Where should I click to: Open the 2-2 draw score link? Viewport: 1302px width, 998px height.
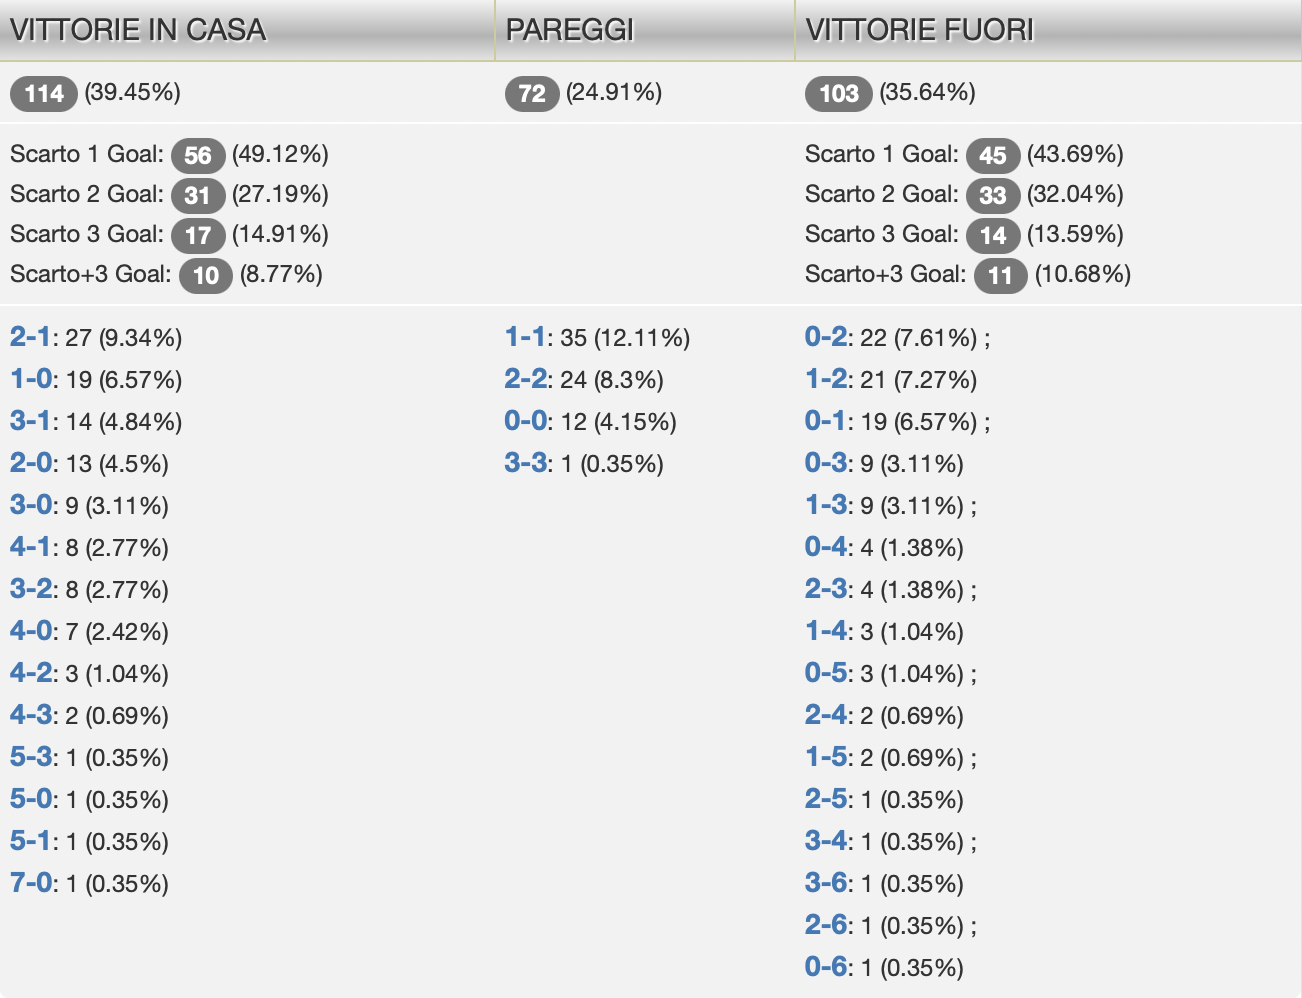tap(525, 379)
